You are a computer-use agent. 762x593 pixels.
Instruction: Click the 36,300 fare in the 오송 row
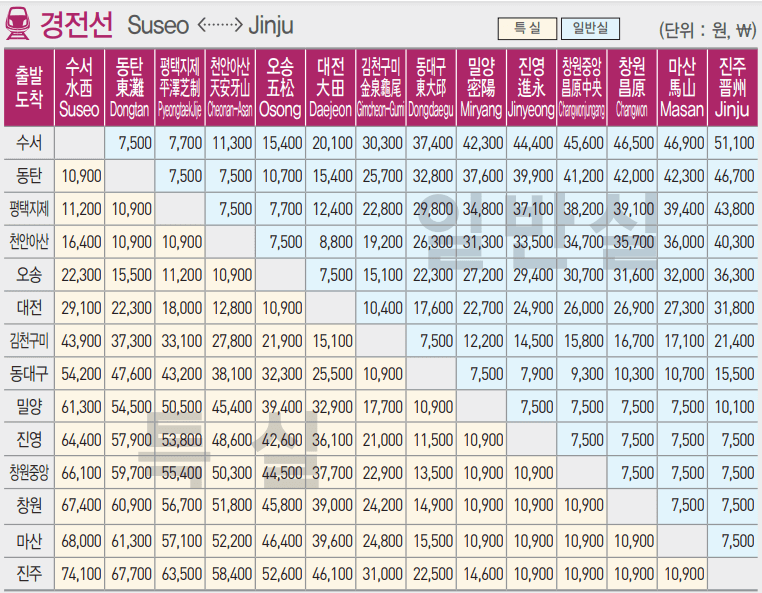[x=734, y=275]
